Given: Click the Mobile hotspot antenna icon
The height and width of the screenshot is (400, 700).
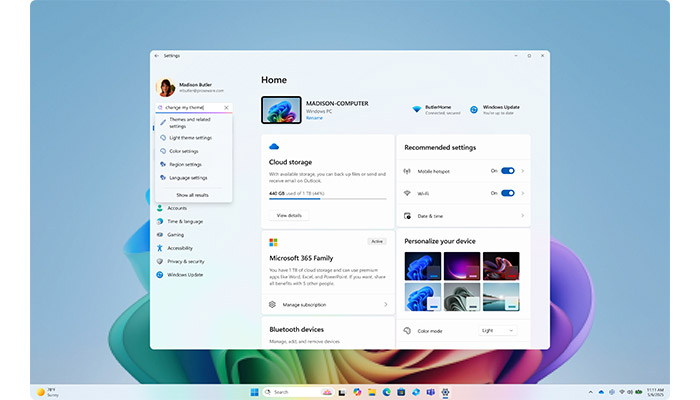Looking at the screenshot, I should (x=407, y=171).
